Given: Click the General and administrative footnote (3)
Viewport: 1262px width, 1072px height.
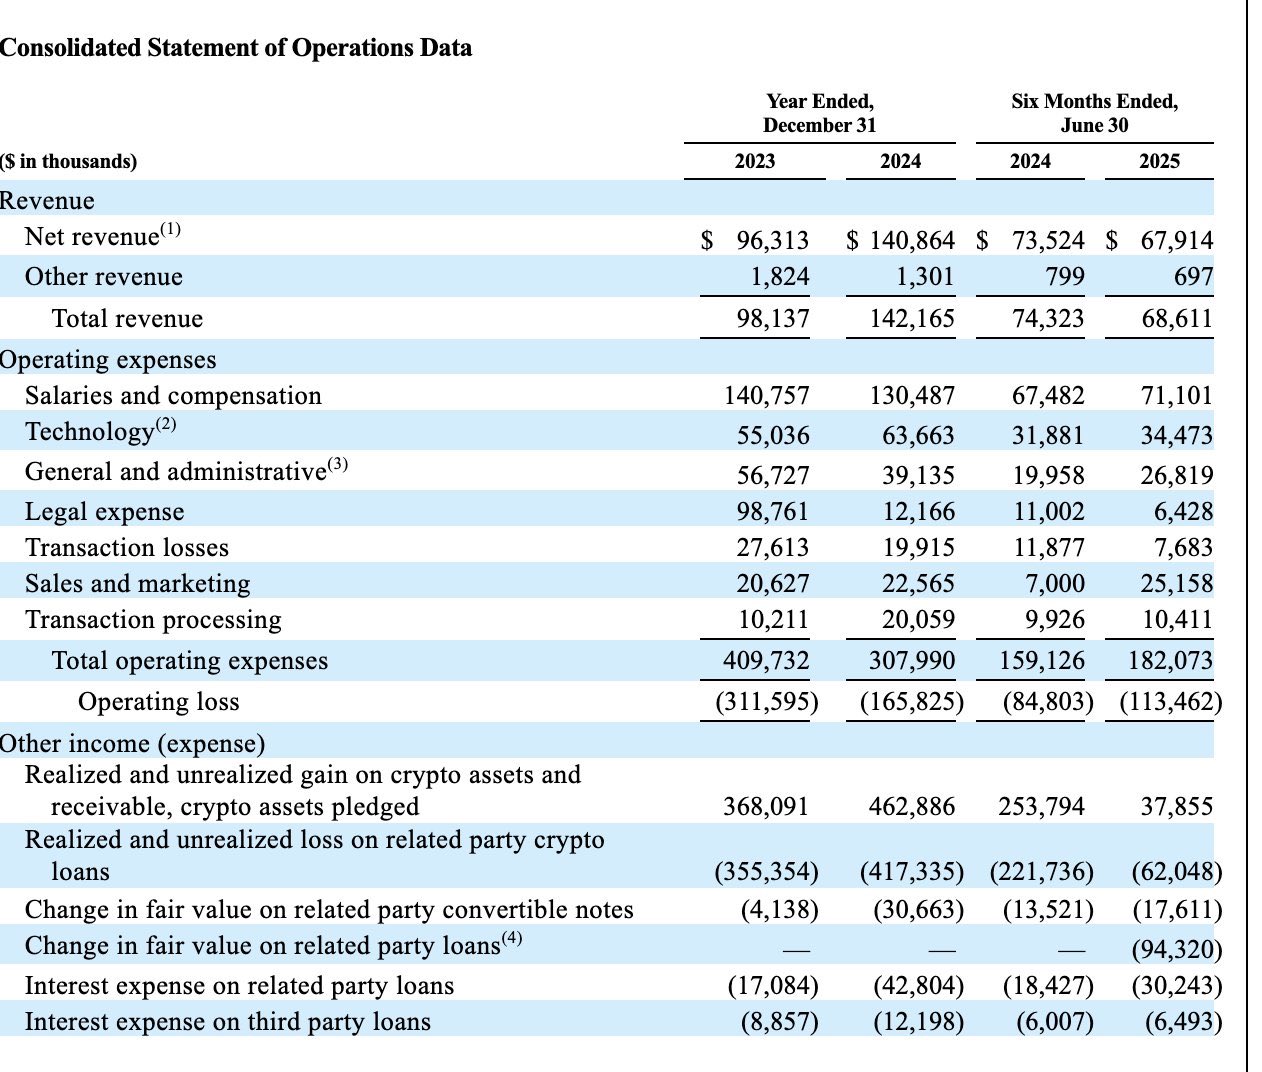Looking at the screenshot, I should pyautogui.click(x=338, y=464).
